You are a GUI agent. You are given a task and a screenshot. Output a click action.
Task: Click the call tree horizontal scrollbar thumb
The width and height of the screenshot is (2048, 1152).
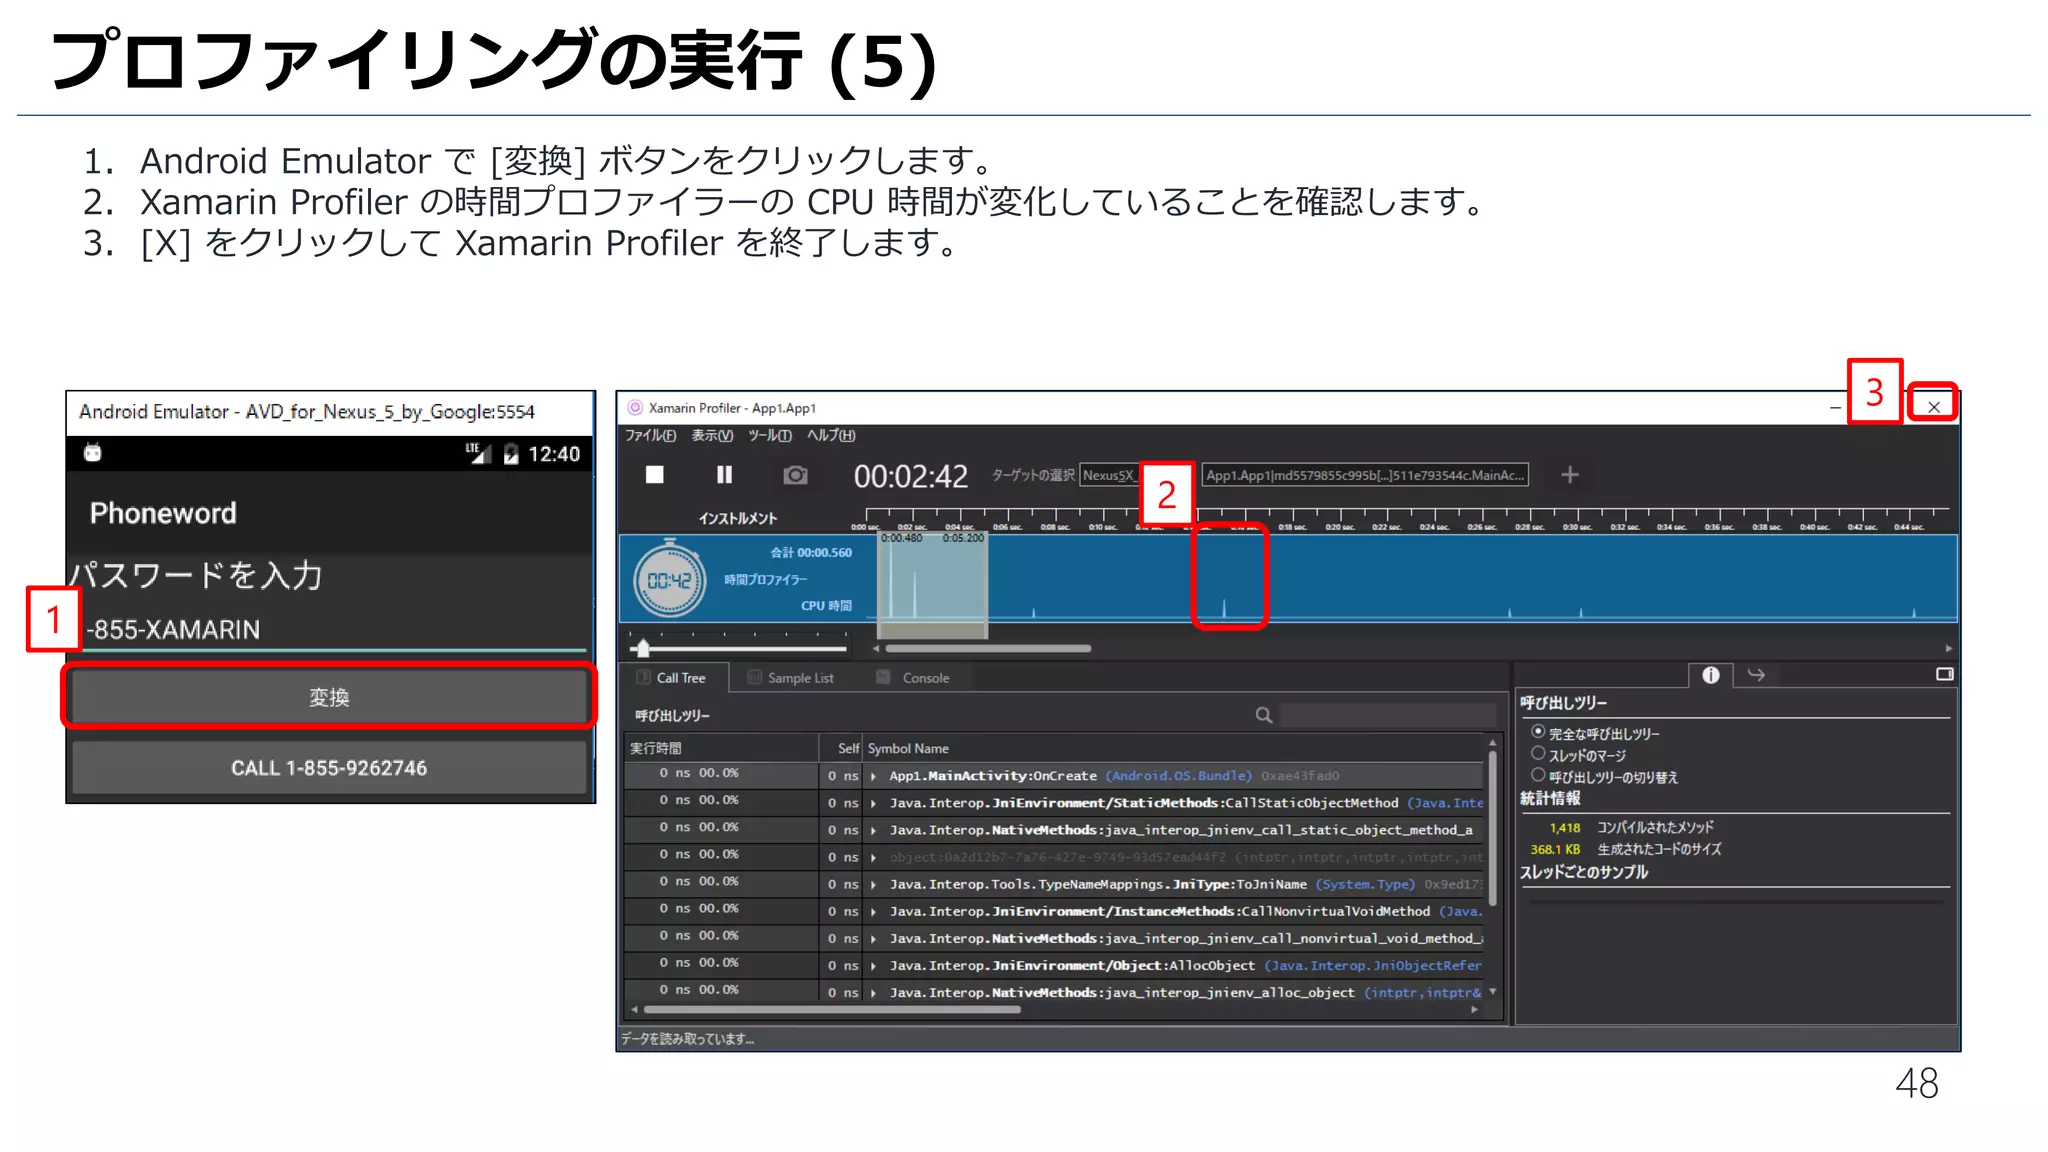831,1010
